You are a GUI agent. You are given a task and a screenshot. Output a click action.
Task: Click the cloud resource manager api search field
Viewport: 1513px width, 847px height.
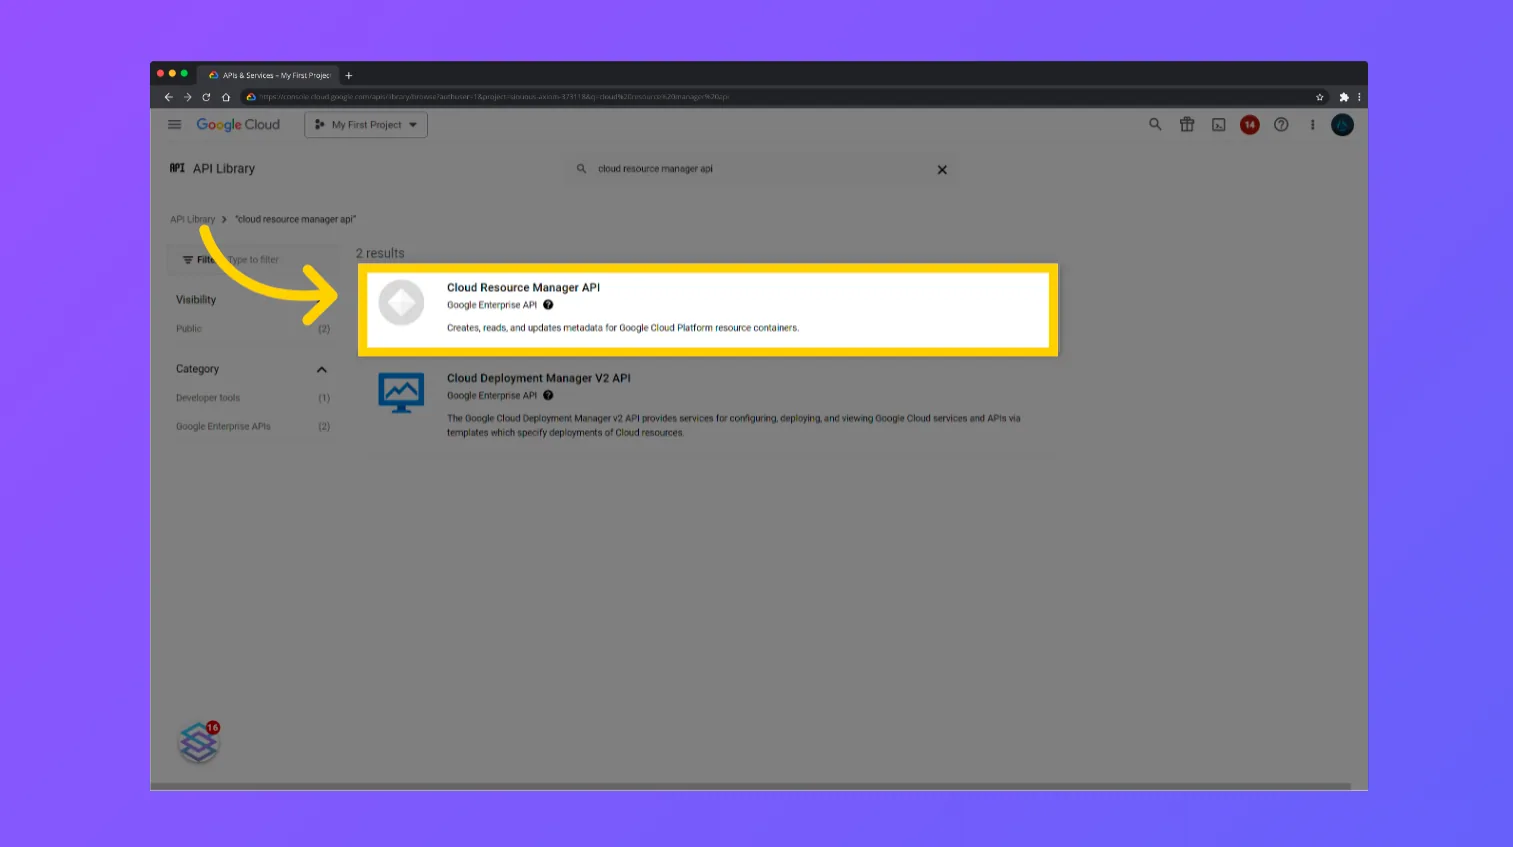(x=760, y=169)
